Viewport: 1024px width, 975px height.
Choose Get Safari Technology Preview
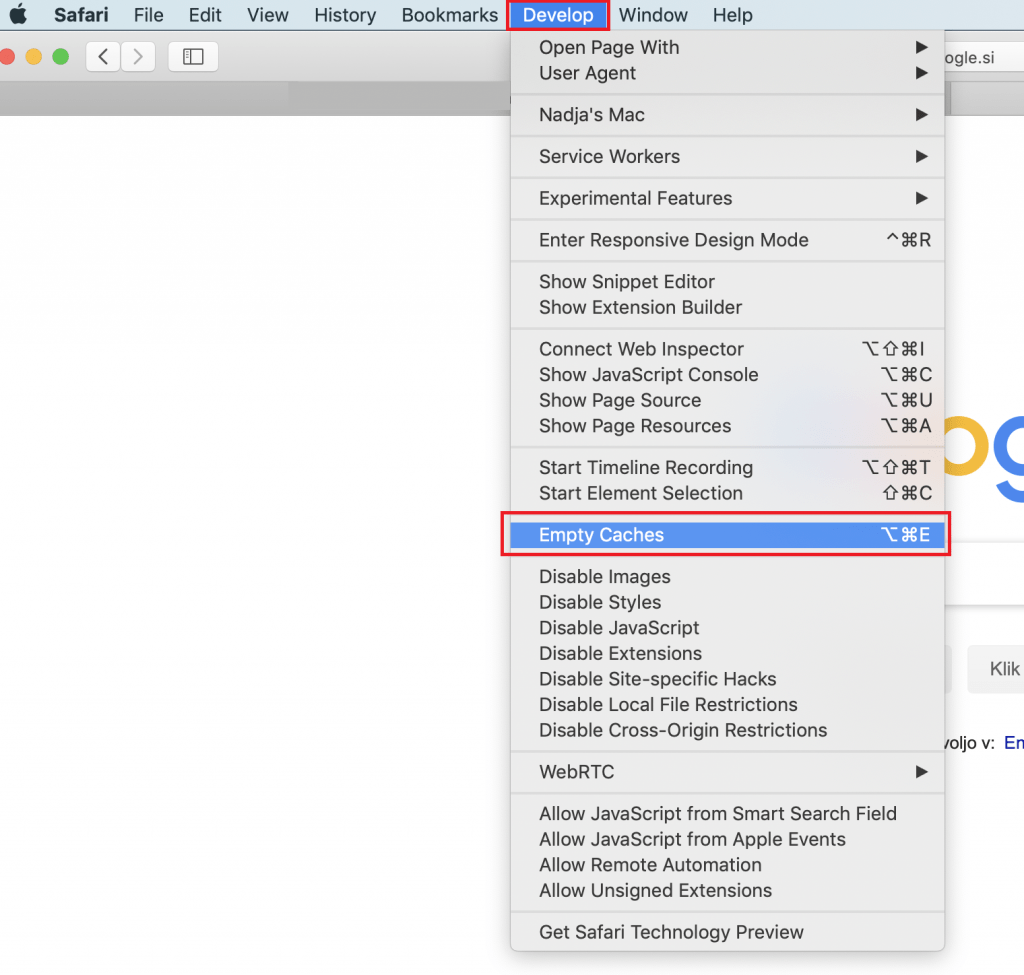click(728, 932)
